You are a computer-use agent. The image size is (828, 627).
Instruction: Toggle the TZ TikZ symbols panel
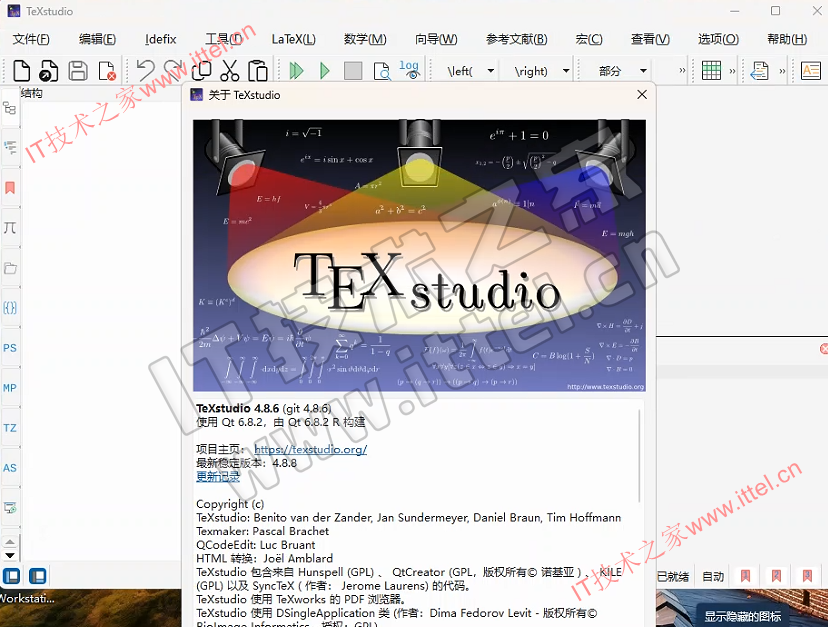pyautogui.click(x=10, y=428)
